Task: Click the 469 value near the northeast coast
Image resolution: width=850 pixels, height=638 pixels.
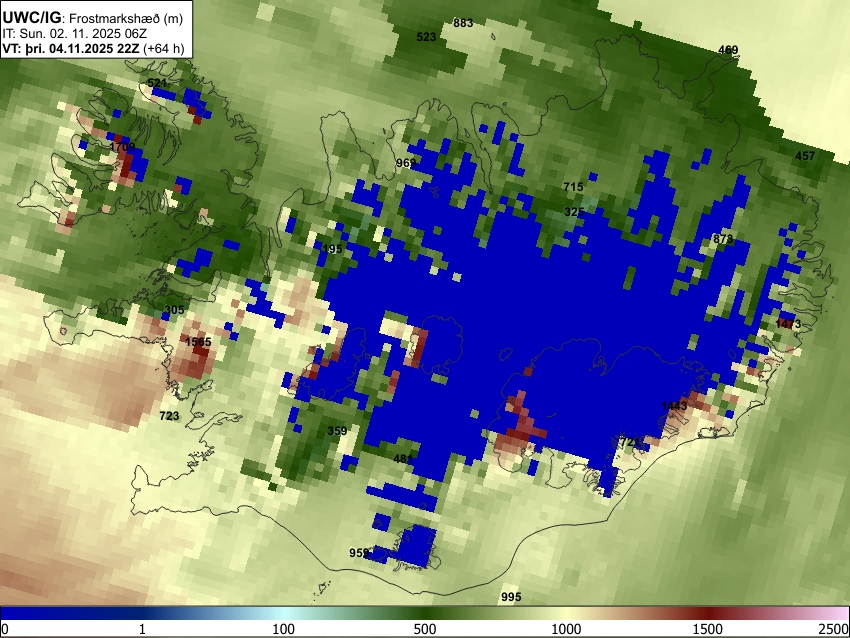Action: (x=728, y=50)
